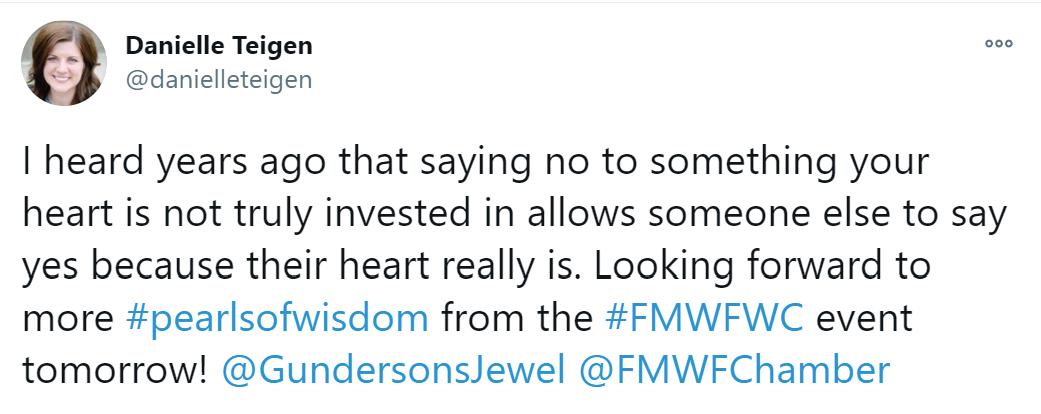Click the line starting "yes because their heart"

click(x=476, y=267)
